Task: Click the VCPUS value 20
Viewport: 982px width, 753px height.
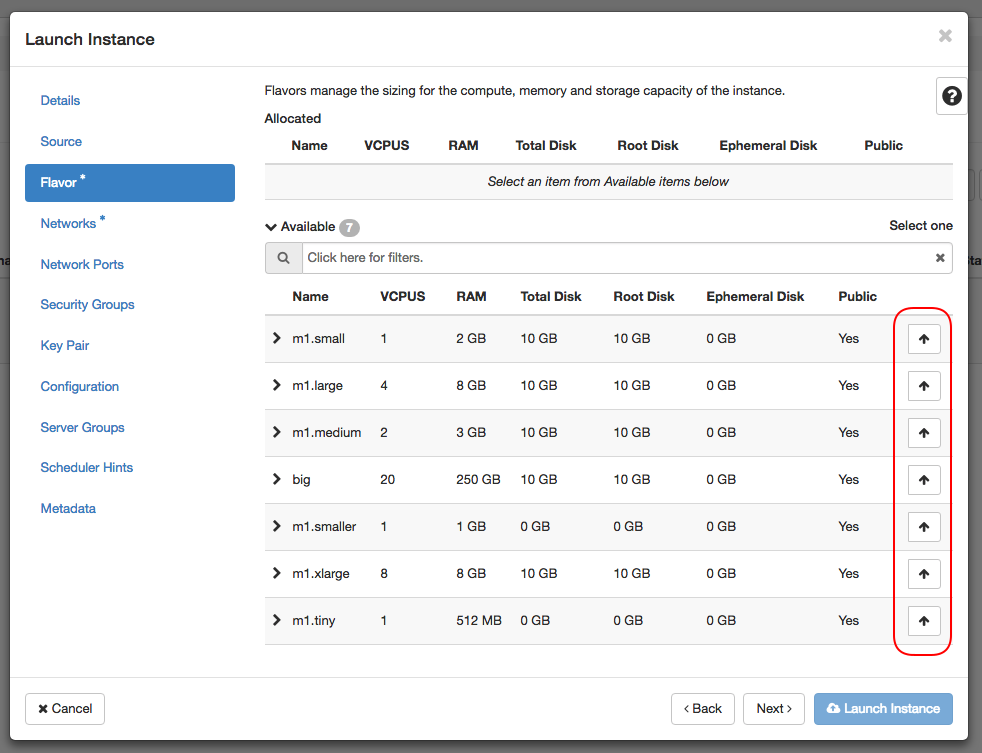Action: click(x=387, y=479)
